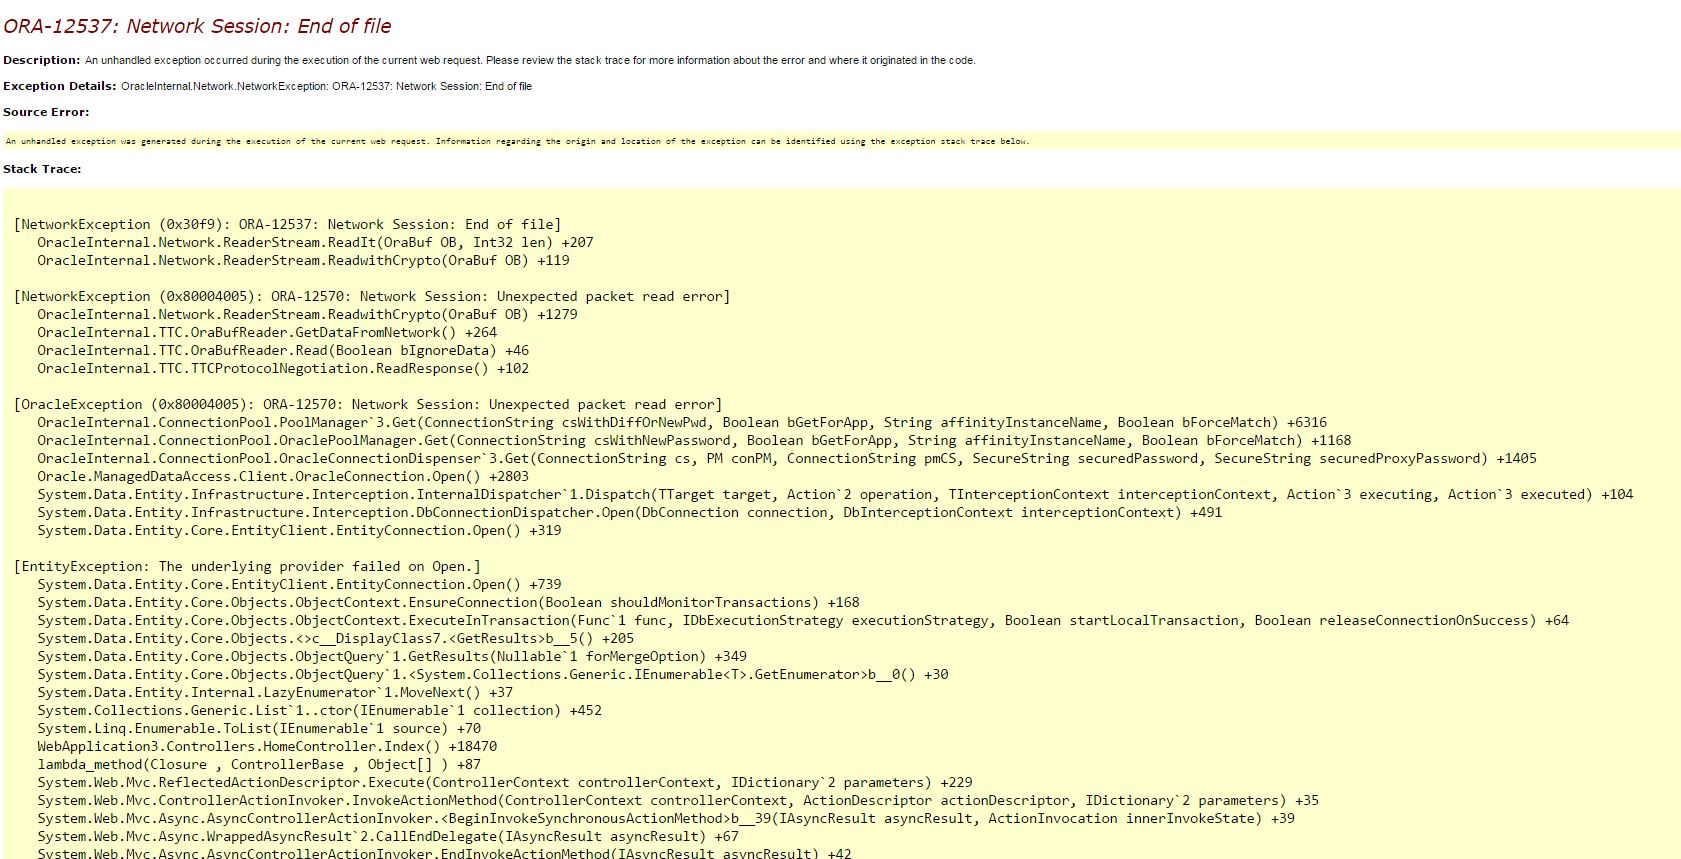The image size is (1681, 859).
Task: Click the 'ControllerActionInvoker.InvokeActionMethod' +35 line
Action: tap(678, 801)
